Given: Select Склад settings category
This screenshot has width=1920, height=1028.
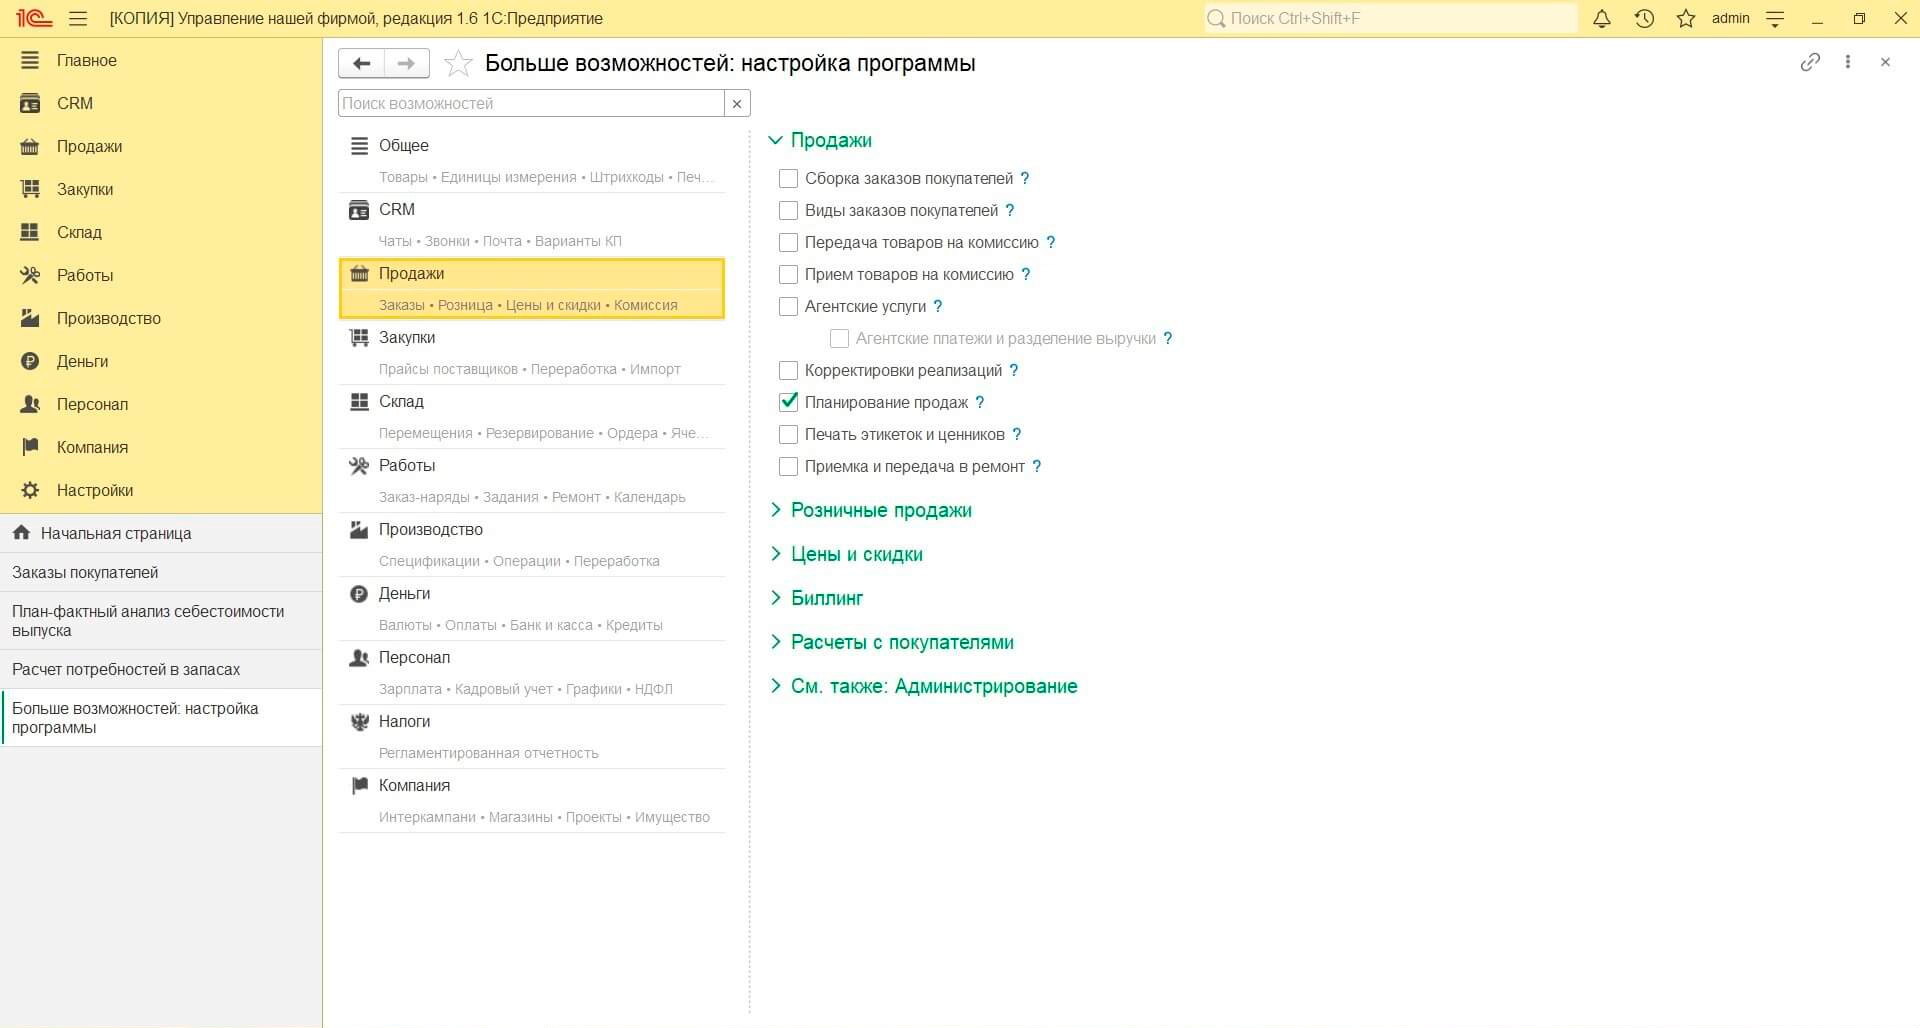Looking at the screenshot, I should tap(532, 416).
